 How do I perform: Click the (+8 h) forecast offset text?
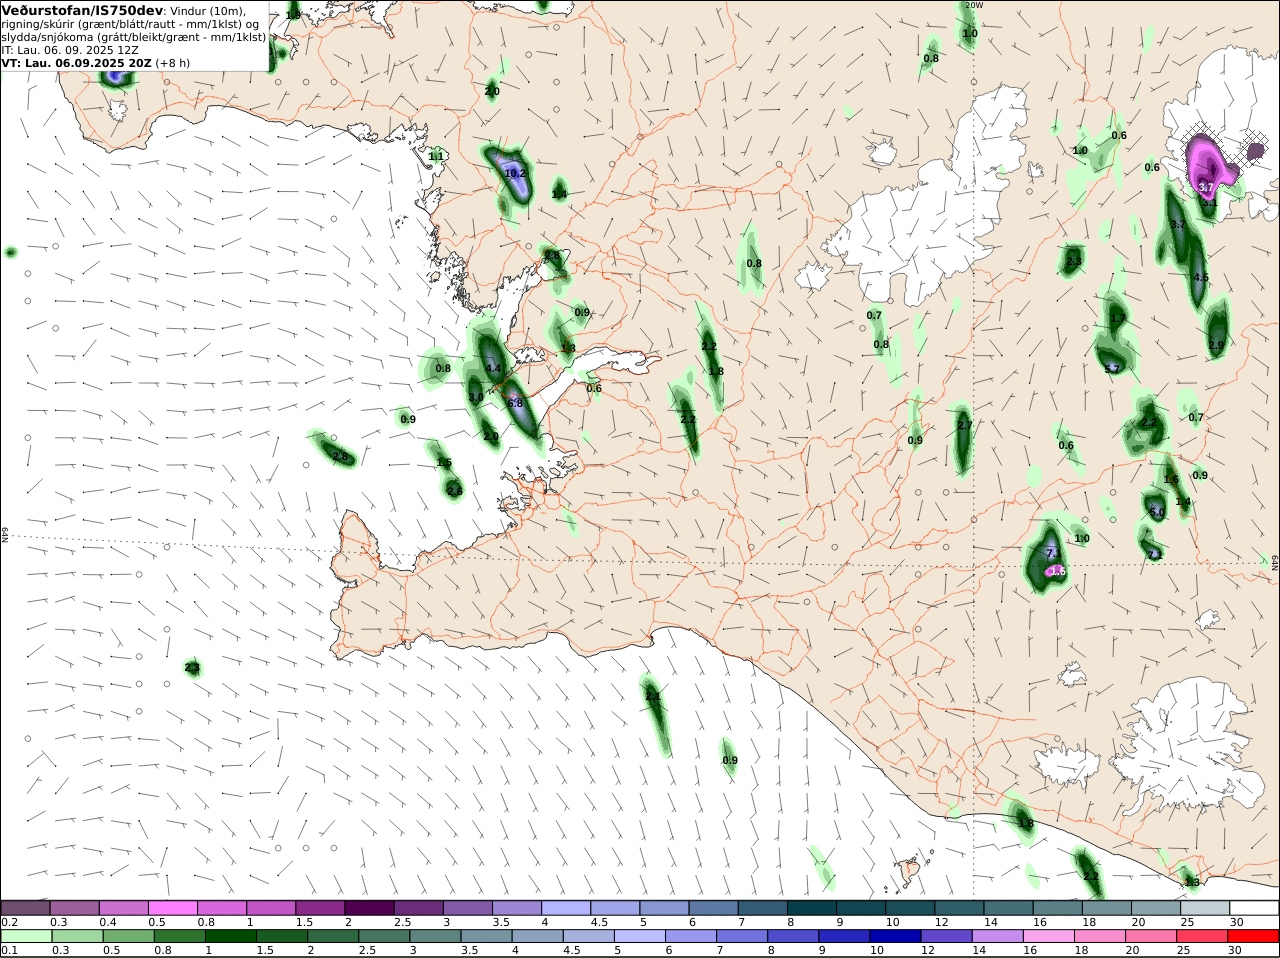click(173, 63)
